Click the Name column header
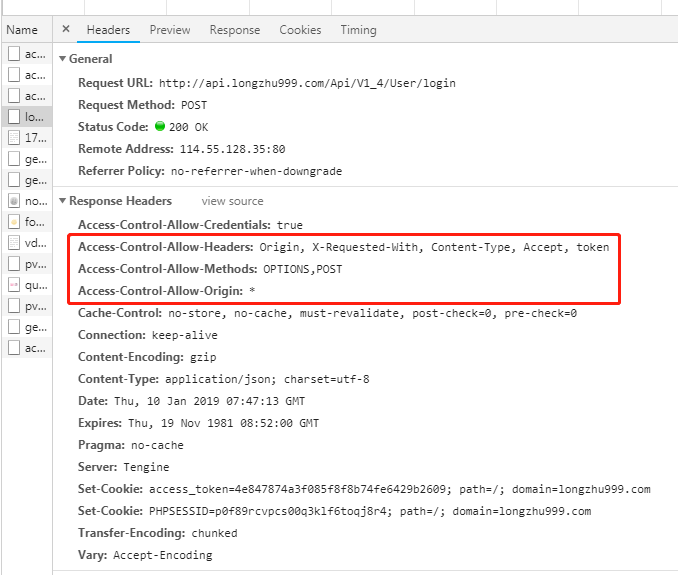This screenshot has height=575, width=678. pos(22,30)
